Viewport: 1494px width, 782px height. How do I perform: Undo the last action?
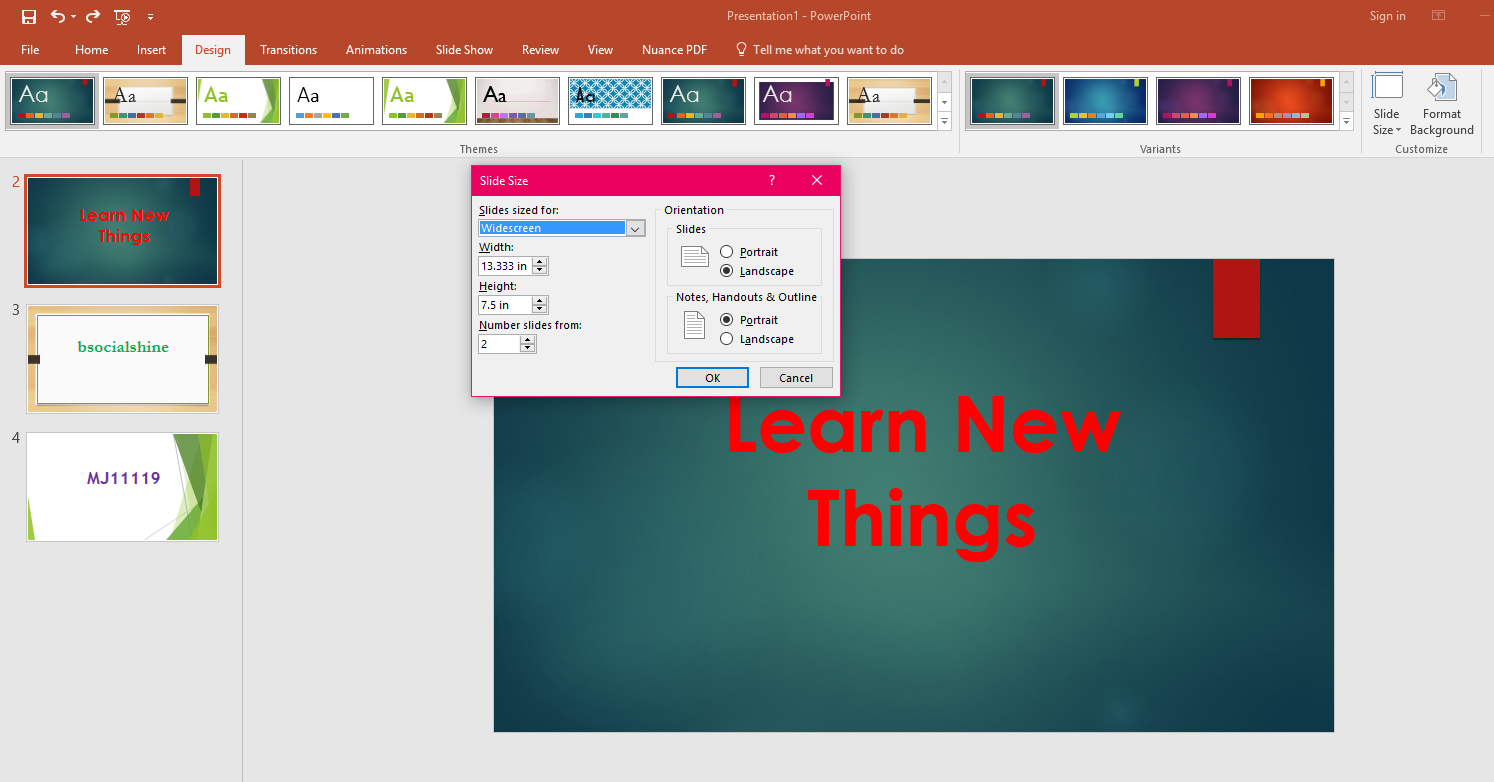(x=57, y=16)
